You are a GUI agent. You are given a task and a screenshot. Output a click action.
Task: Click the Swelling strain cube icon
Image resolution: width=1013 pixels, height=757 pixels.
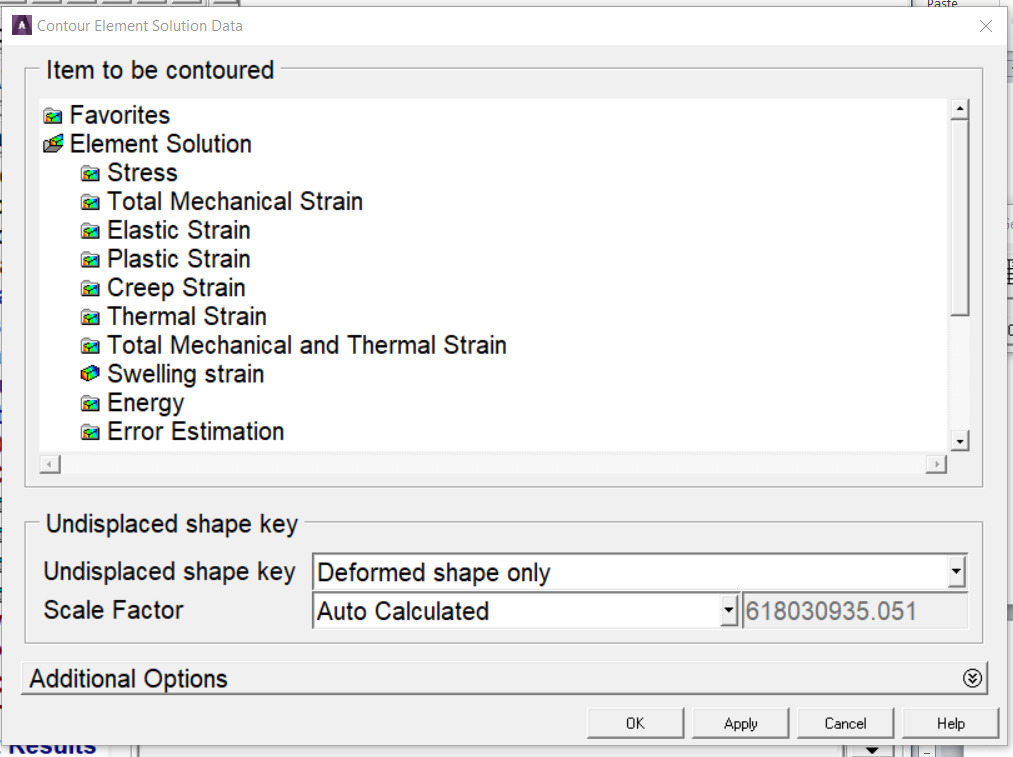coord(91,375)
